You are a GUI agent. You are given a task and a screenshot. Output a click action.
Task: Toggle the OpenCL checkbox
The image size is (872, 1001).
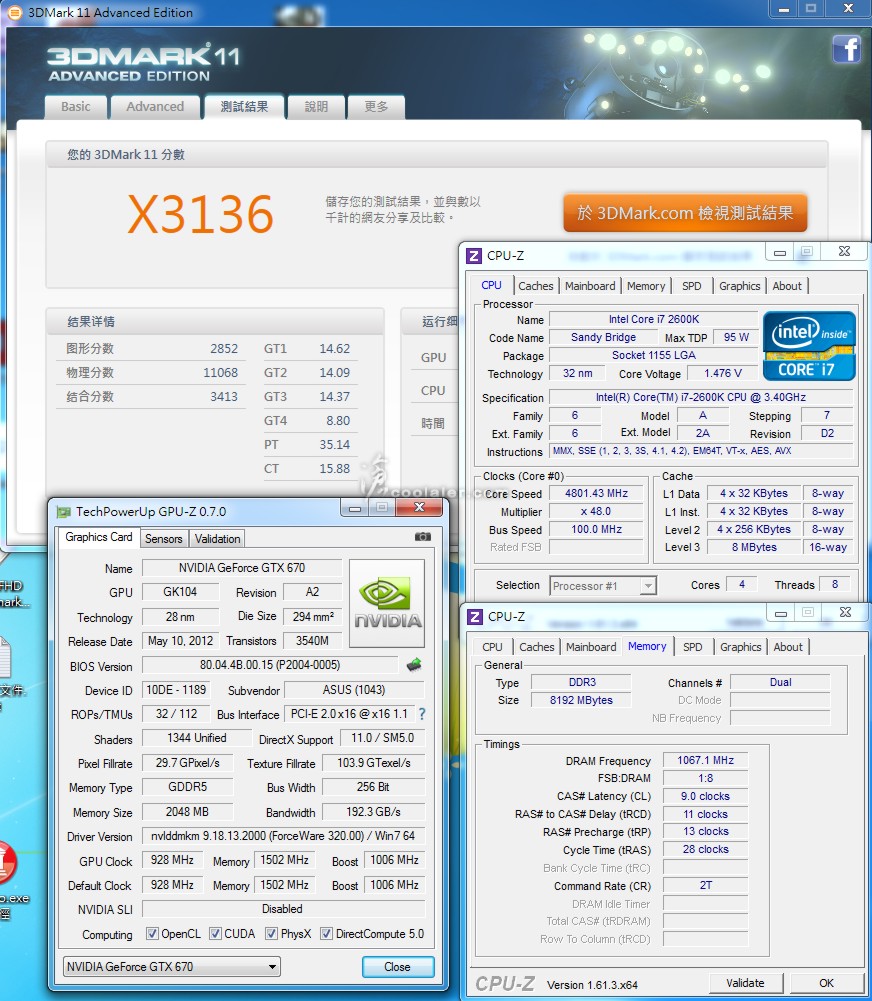coord(153,934)
